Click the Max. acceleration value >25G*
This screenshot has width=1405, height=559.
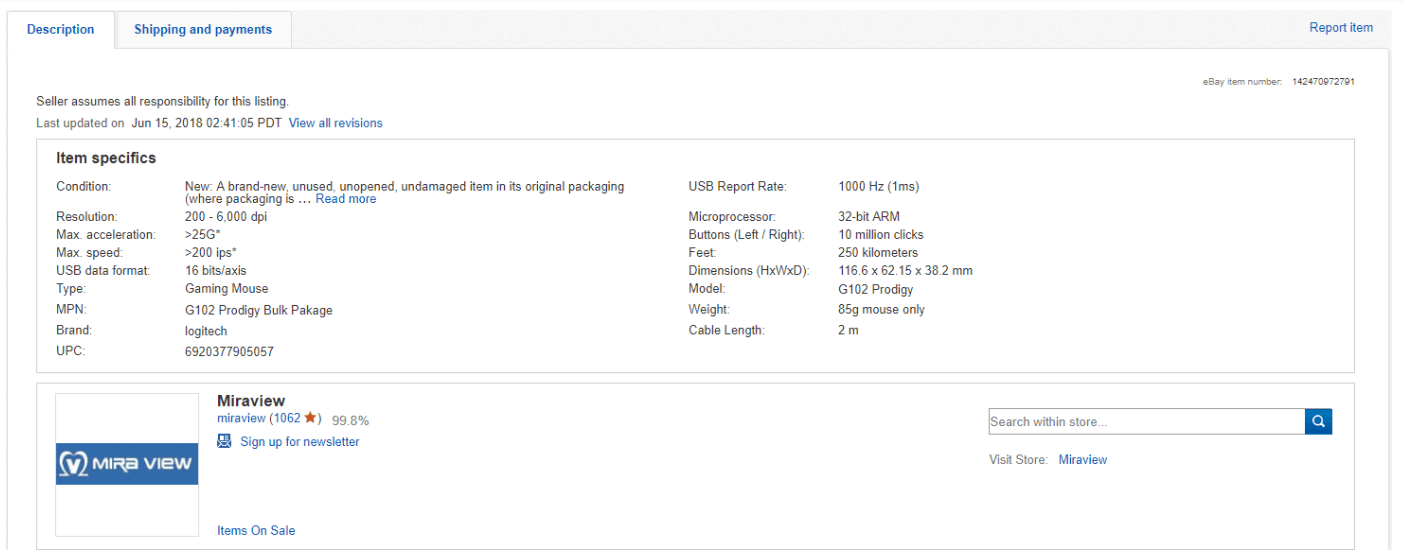click(202, 235)
